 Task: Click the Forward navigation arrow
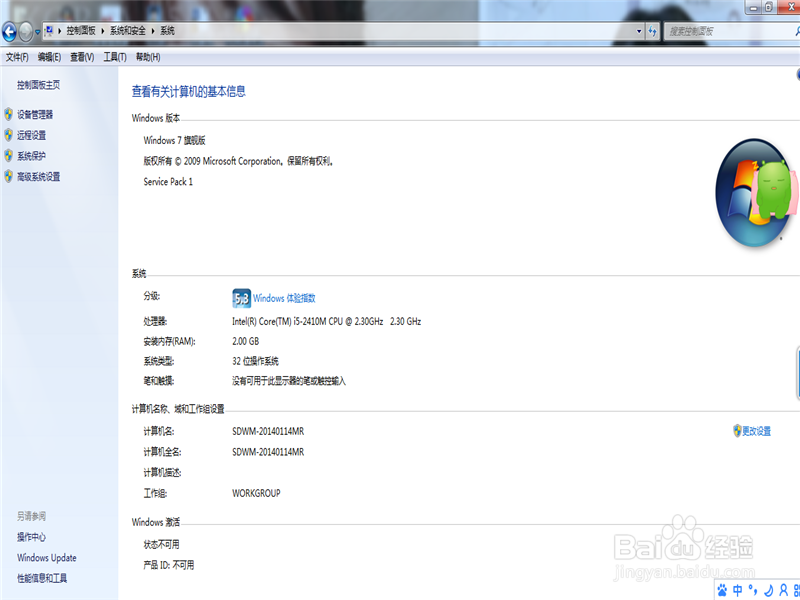pos(26,32)
